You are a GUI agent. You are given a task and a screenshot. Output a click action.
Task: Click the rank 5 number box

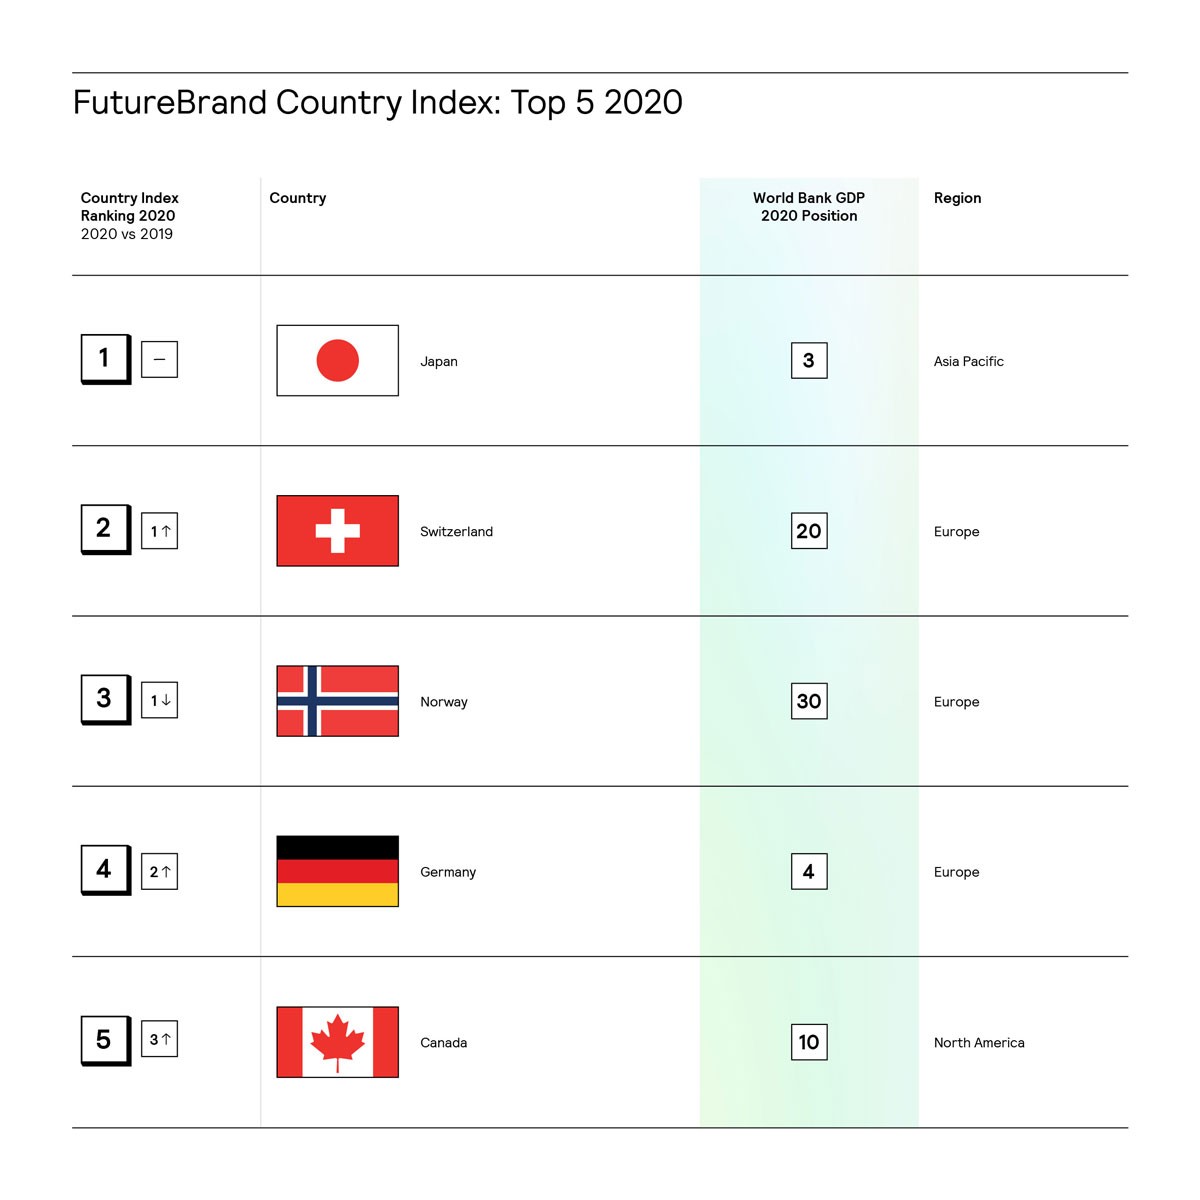click(x=105, y=1040)
